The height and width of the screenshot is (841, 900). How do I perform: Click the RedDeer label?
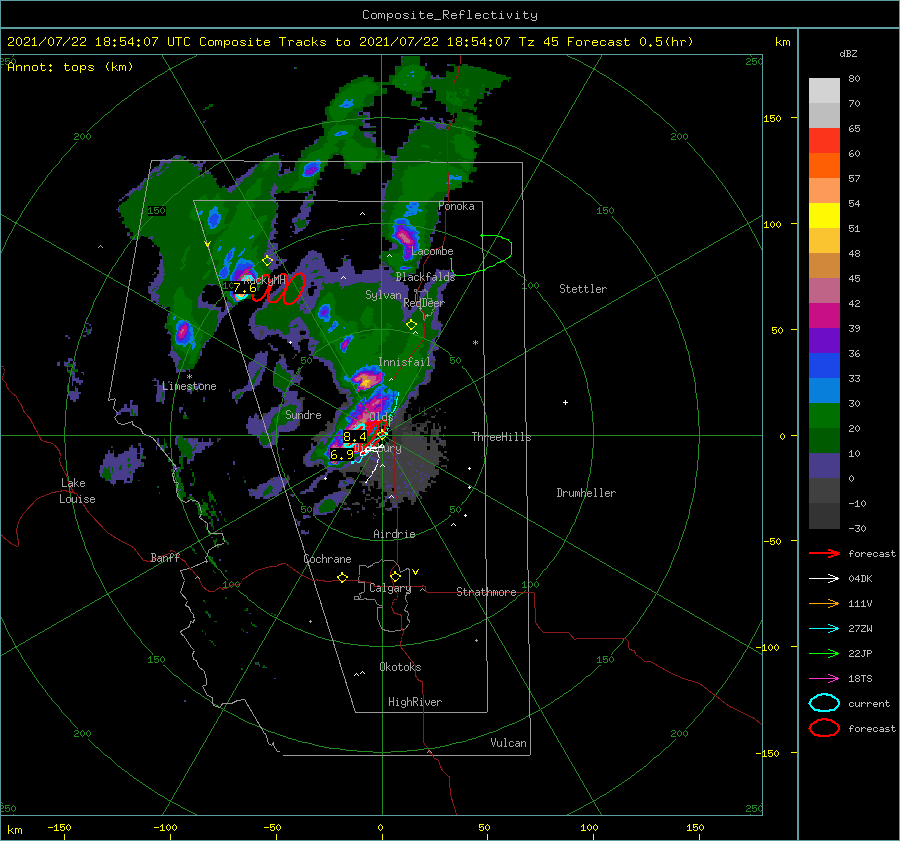pyautogui.click(x=424, y=303)
